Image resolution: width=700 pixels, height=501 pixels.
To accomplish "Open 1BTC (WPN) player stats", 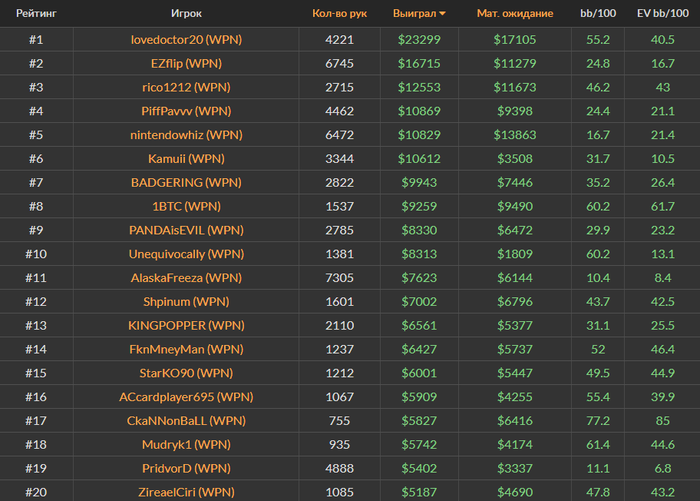I will 186,207.
